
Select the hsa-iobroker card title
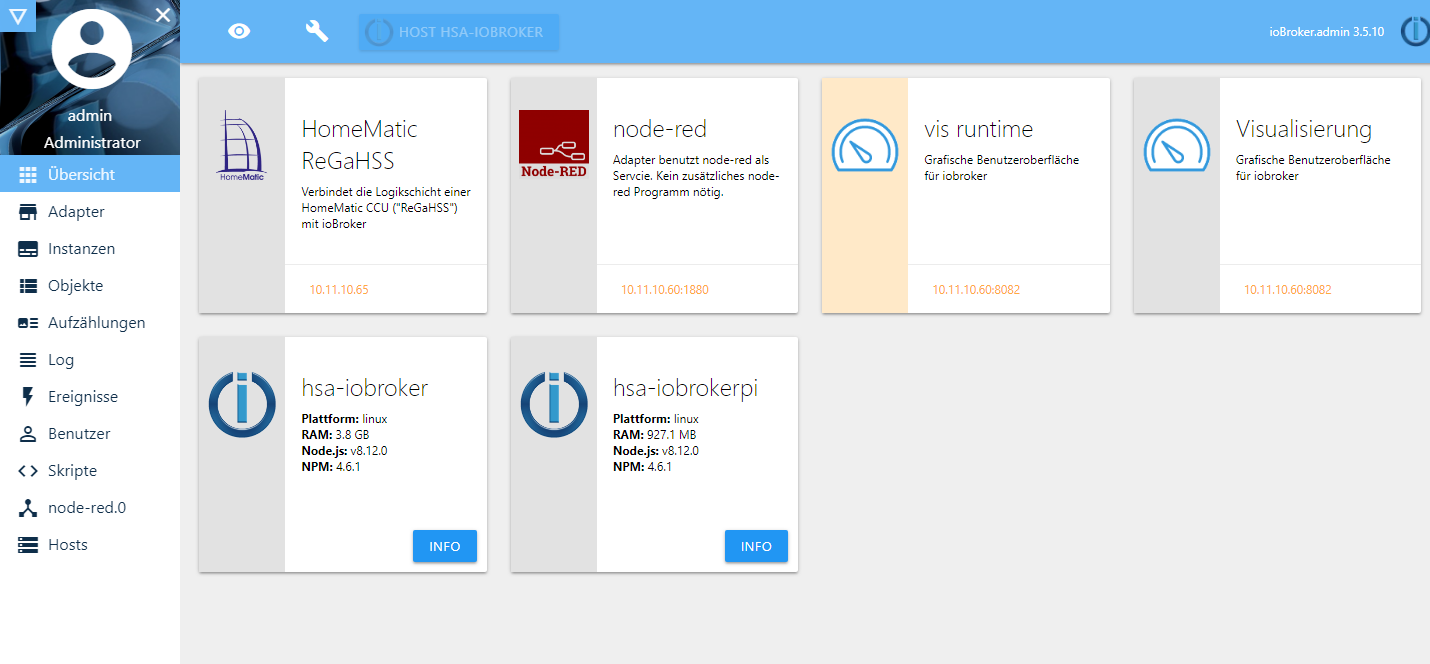point(365,388)
